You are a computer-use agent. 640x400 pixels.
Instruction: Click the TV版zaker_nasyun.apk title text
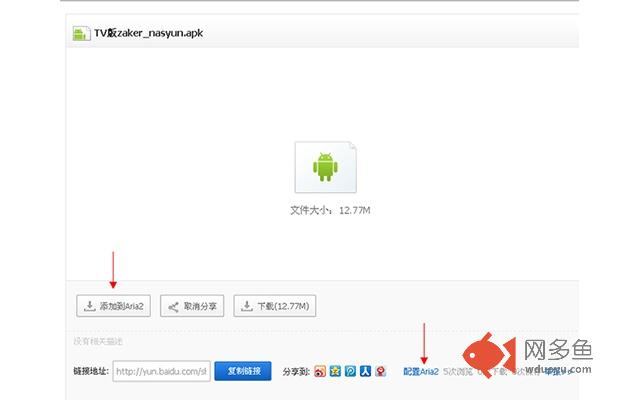[x=149, y=33]
